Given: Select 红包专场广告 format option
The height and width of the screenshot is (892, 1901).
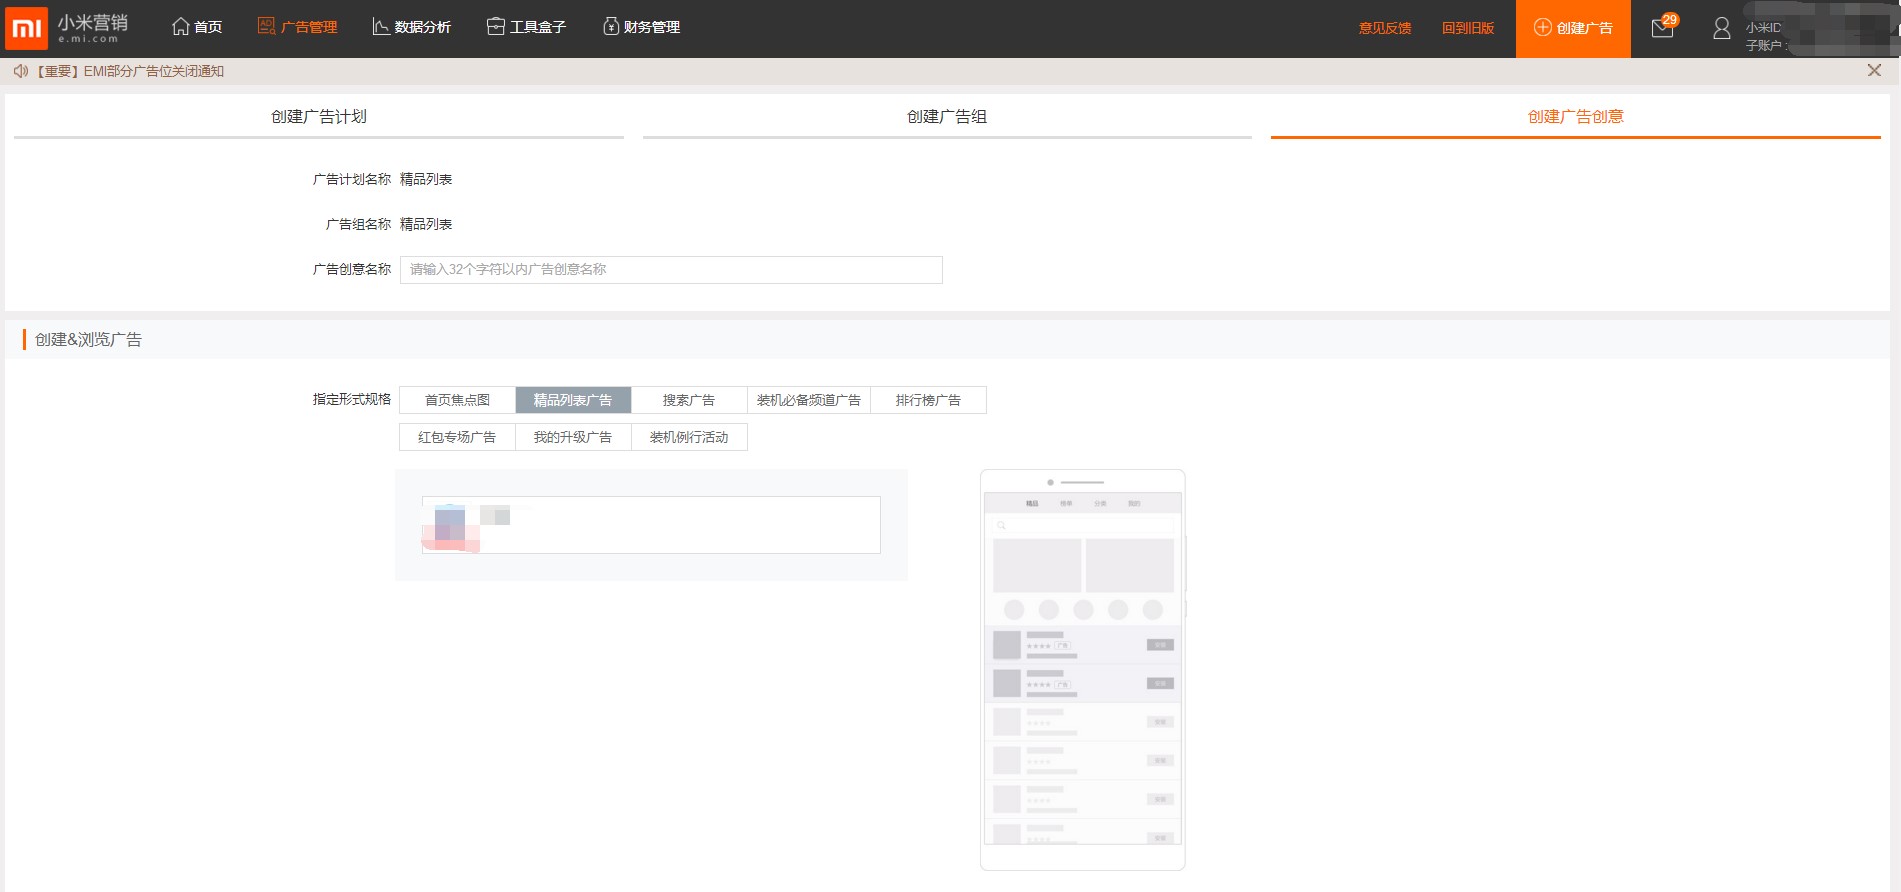Looking at the screenshot, I should 457,437.
